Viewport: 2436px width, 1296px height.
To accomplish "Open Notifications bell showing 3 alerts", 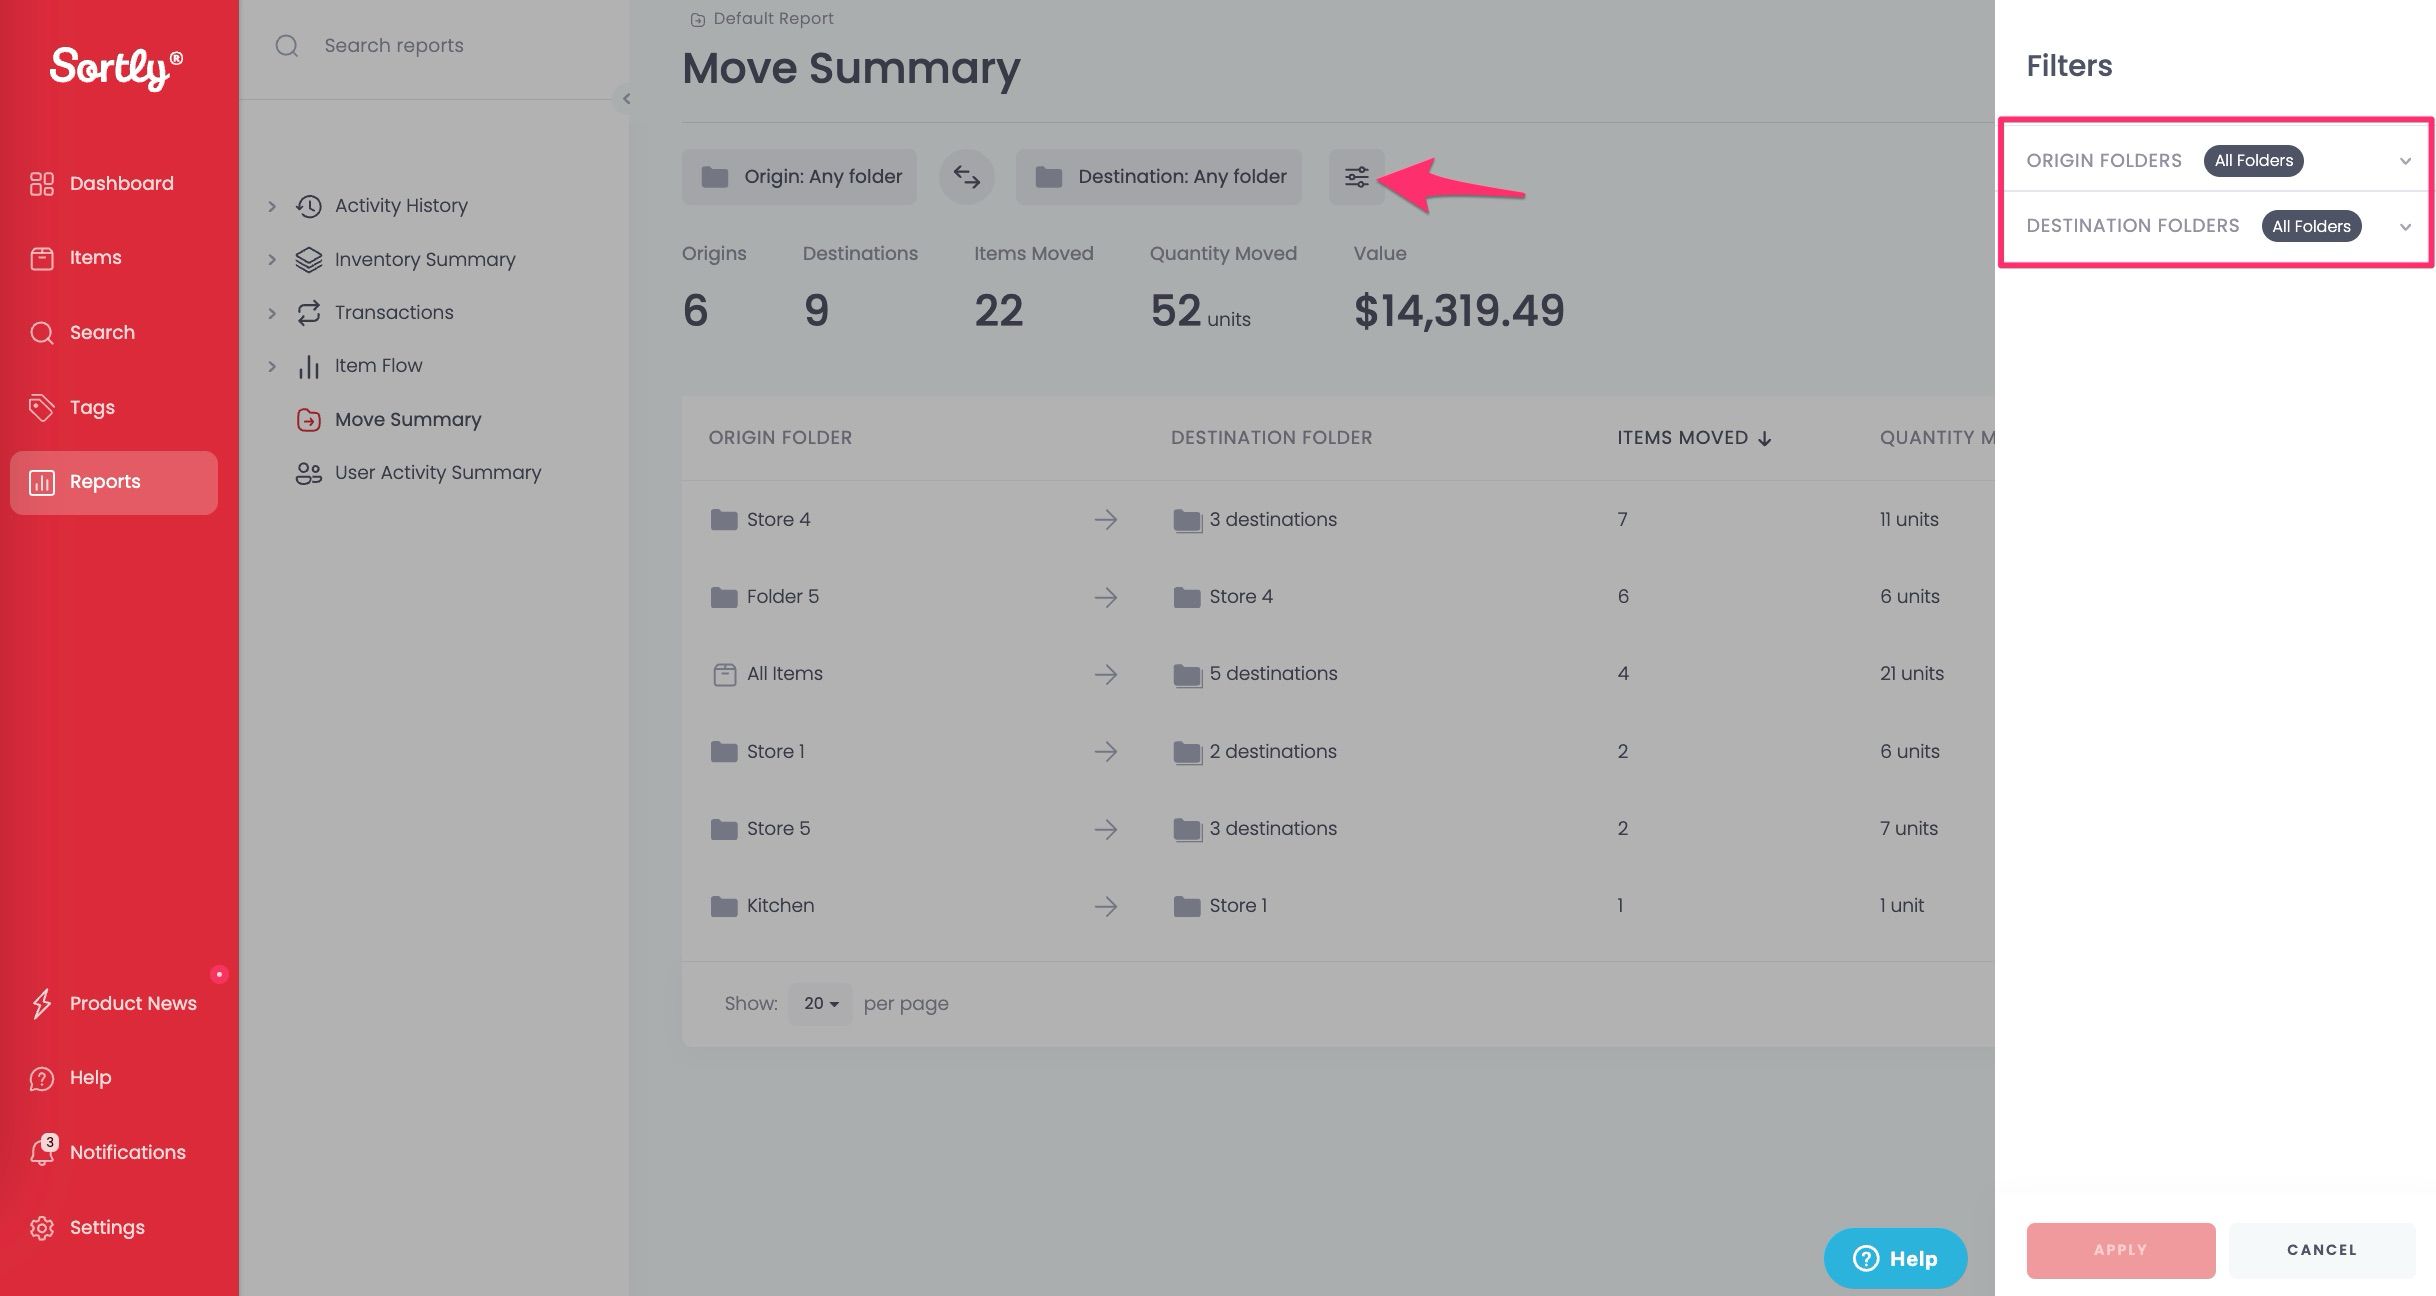I will pyautogui.click(x=42, y=1151).
